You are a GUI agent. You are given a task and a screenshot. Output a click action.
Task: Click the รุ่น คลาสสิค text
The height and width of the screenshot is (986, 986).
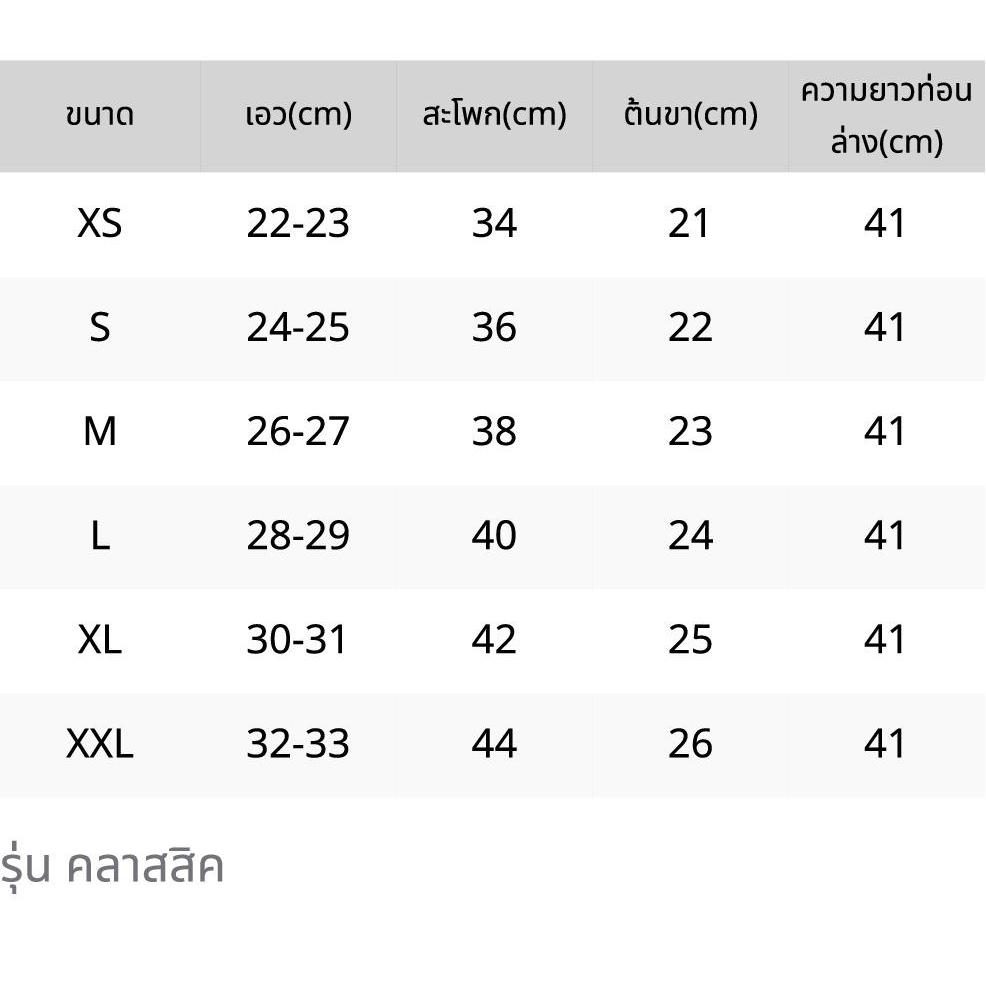pos(112,866)
